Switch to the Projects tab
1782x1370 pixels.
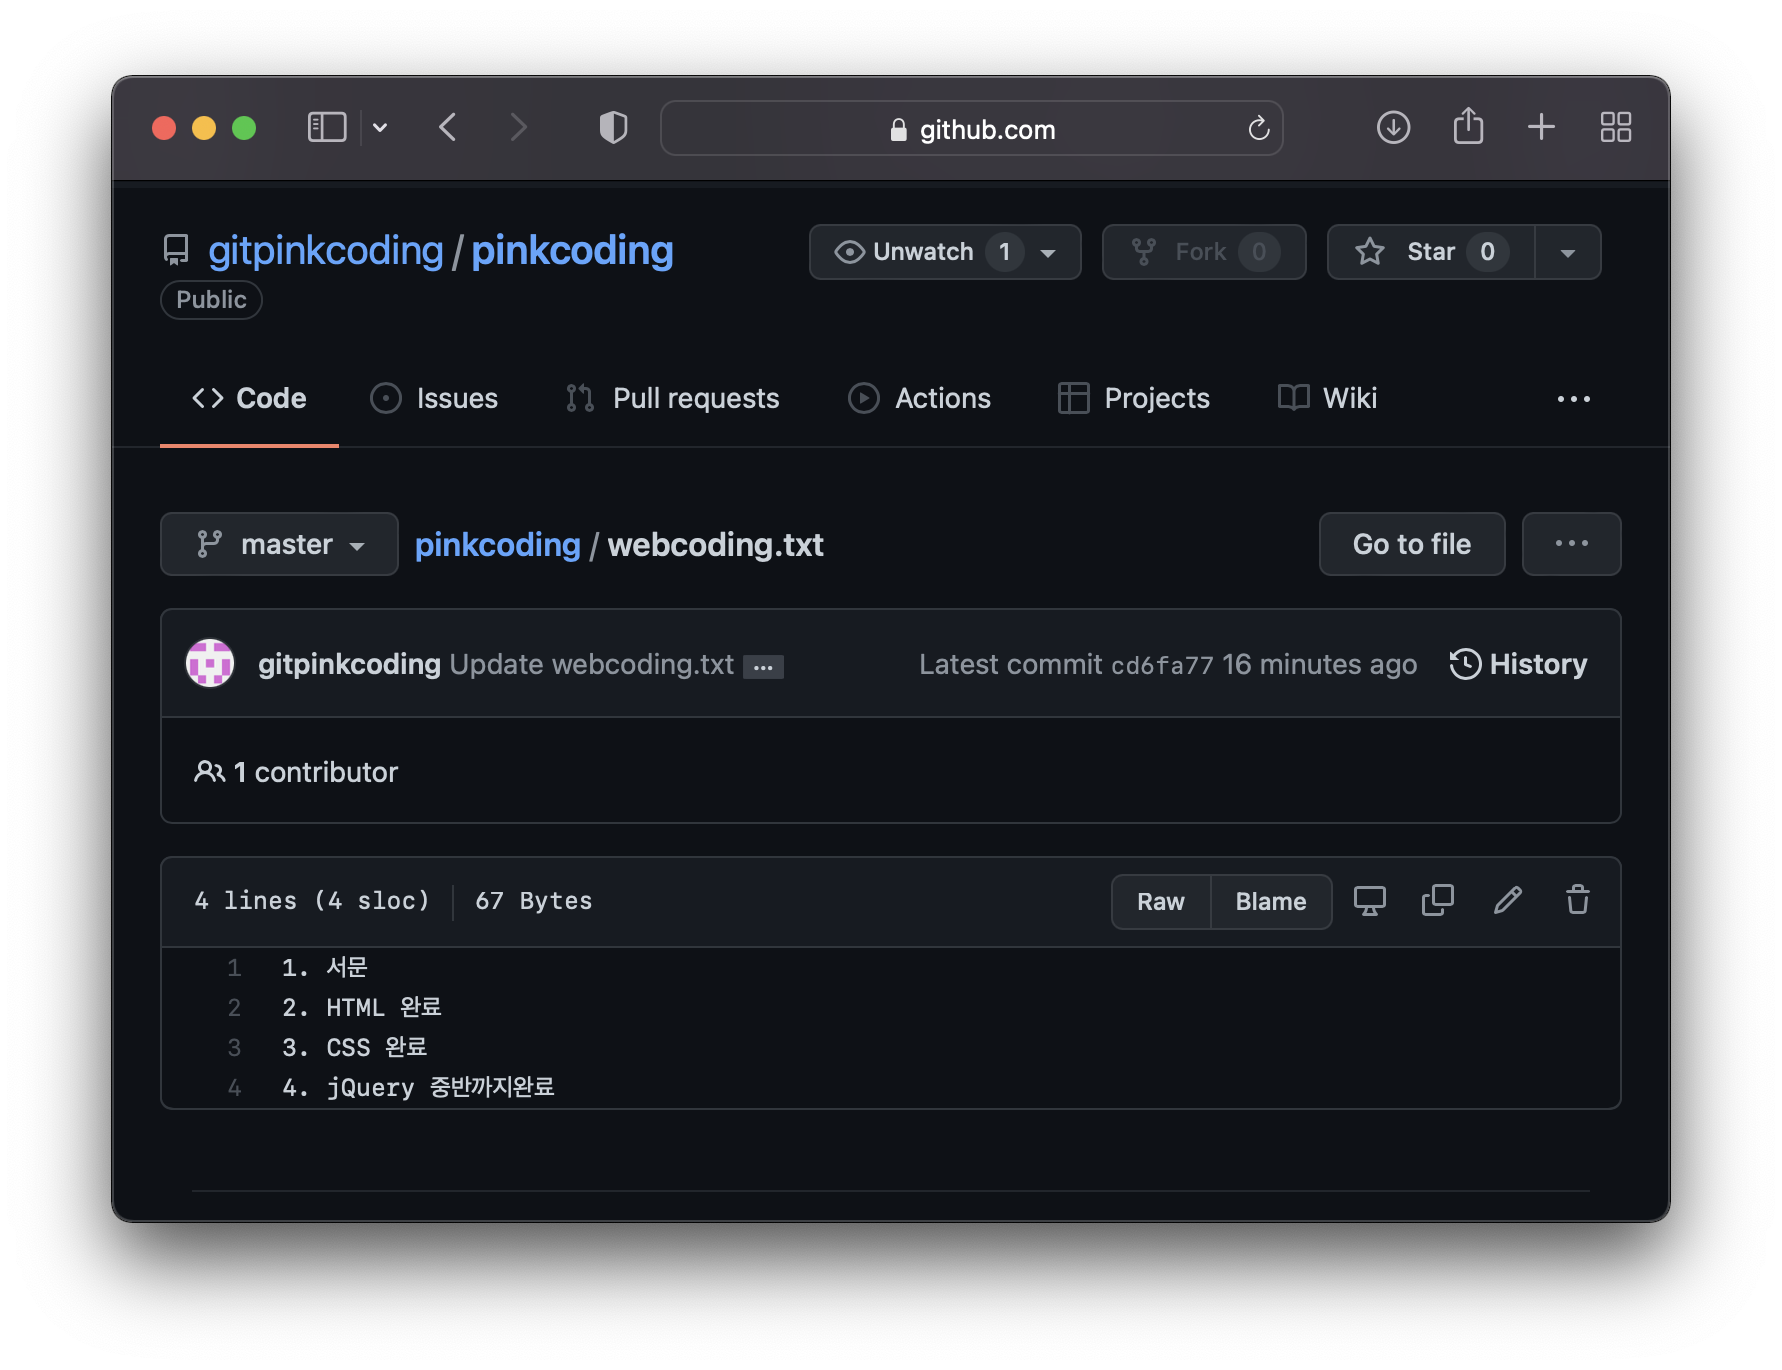1134,398
